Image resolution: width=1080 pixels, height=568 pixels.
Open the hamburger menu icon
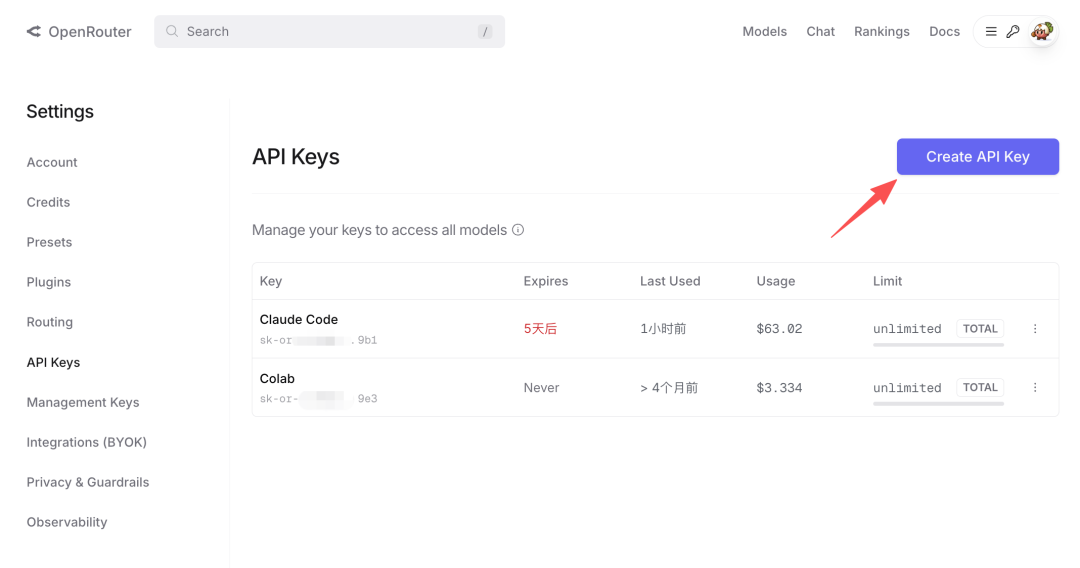[x=991, y=32]
